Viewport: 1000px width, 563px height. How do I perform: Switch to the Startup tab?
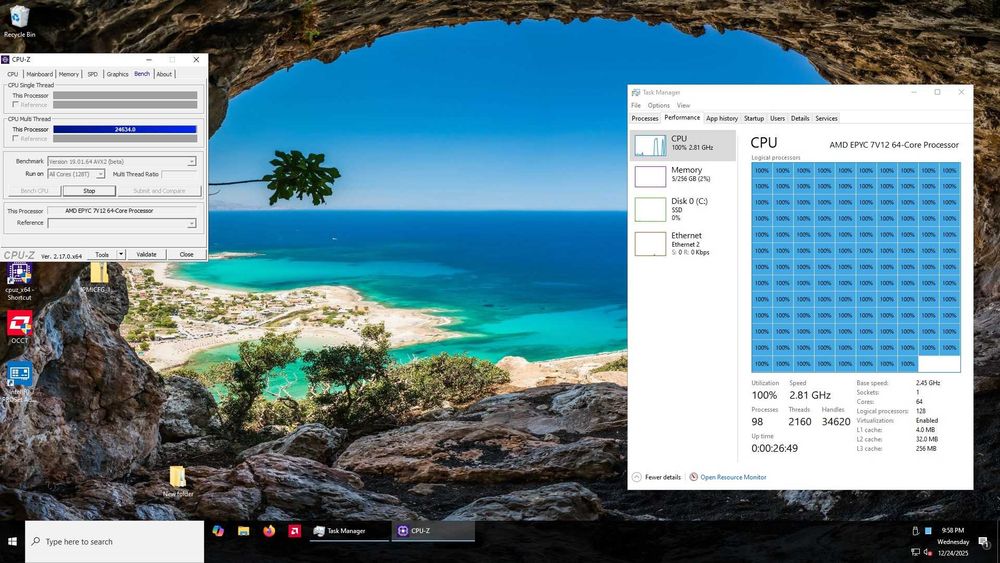754,119
